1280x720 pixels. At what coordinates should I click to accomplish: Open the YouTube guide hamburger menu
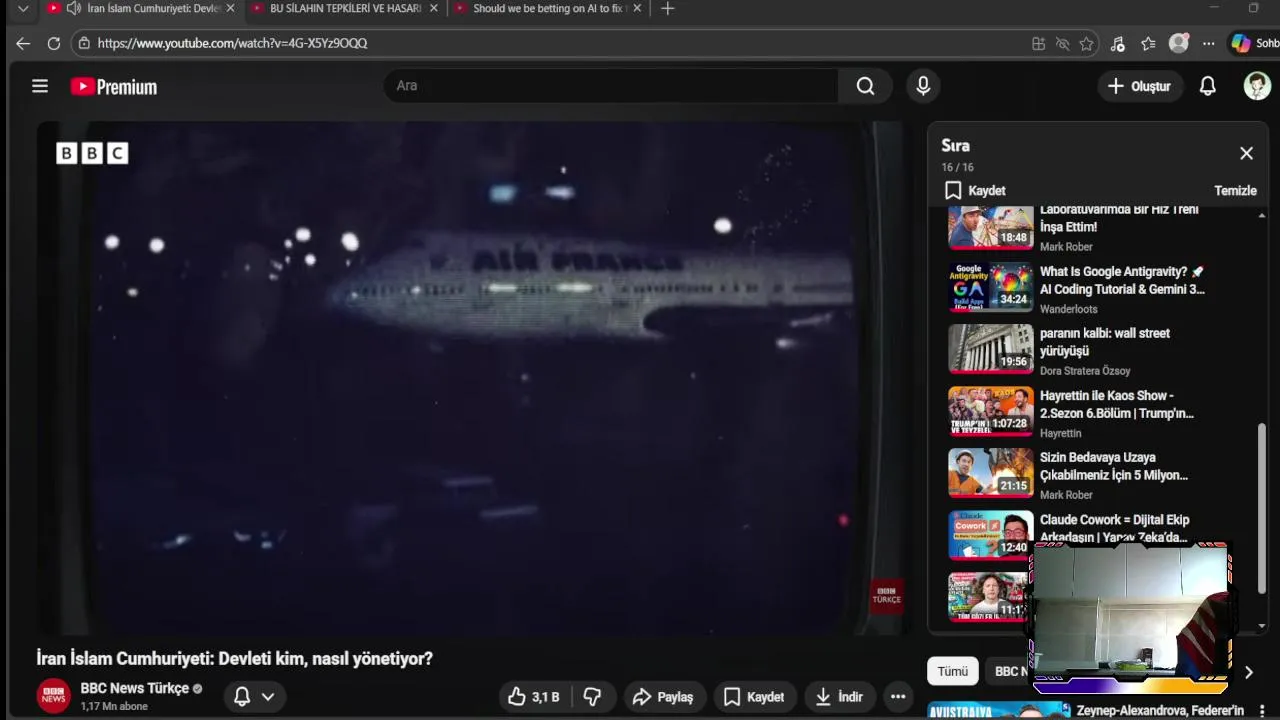coord(40,86)
